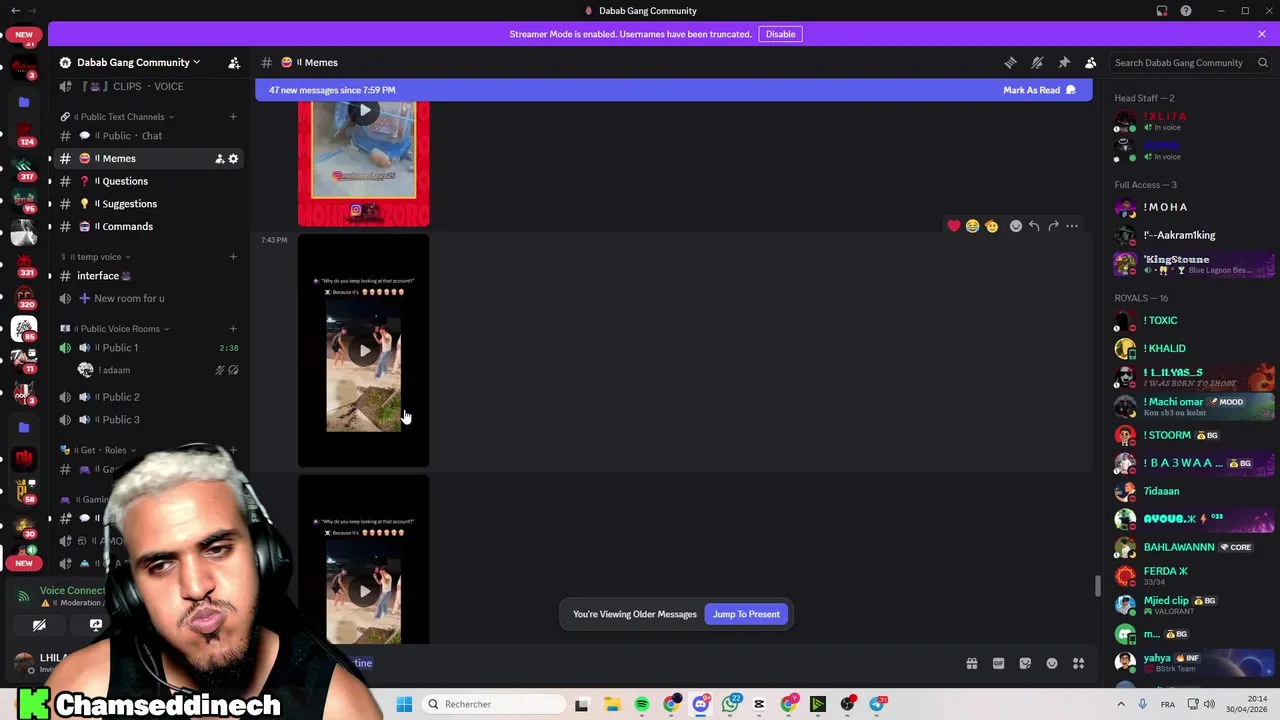Switch to the Questions channel
1280x720 pixels.
(150, 181)
